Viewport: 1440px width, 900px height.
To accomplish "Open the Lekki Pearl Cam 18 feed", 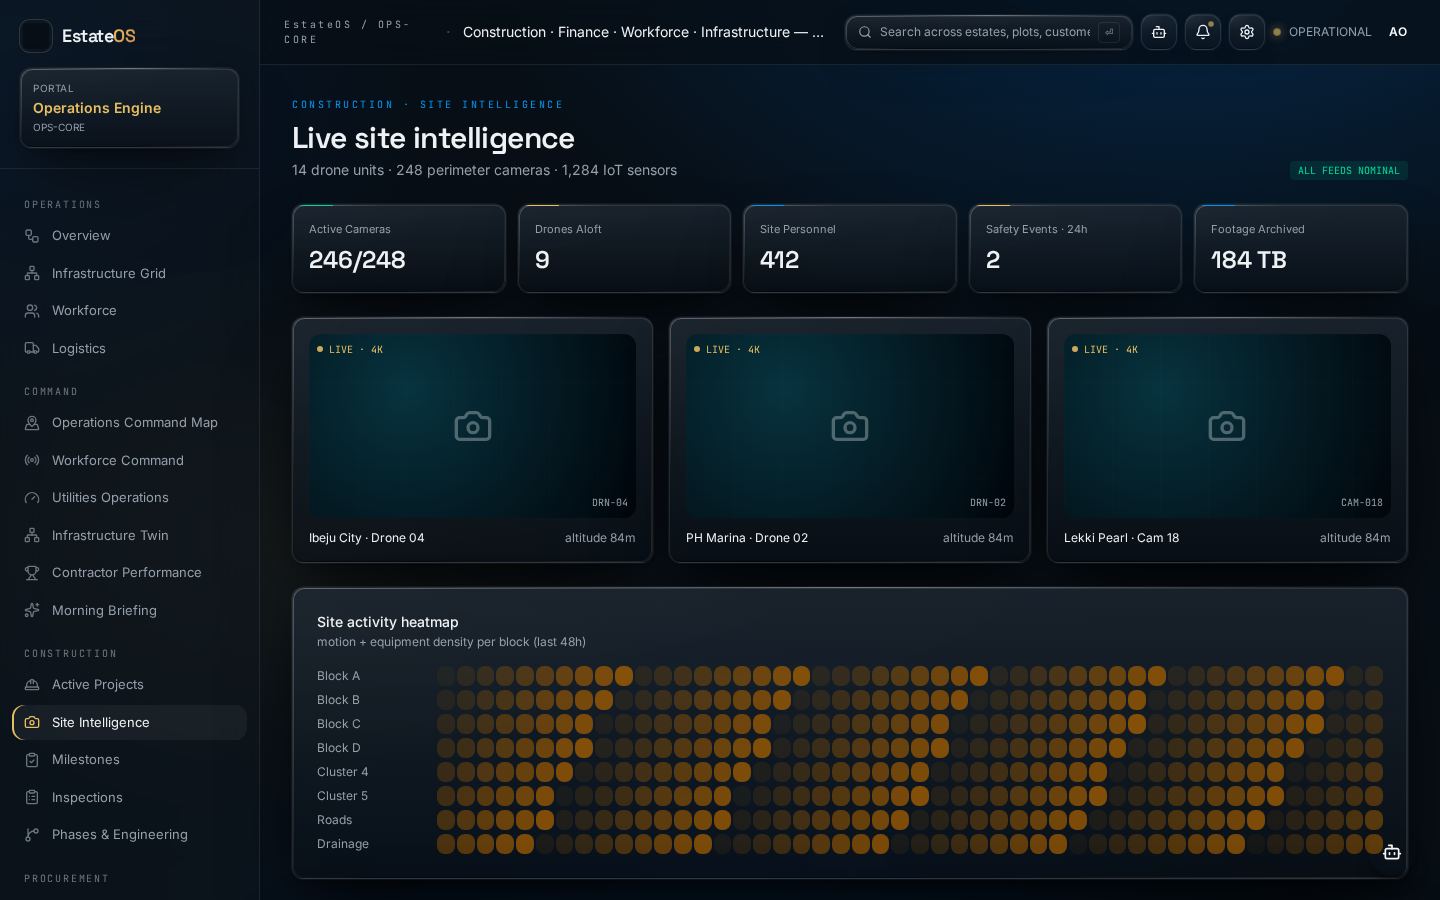I will [x=1227, y=440].
